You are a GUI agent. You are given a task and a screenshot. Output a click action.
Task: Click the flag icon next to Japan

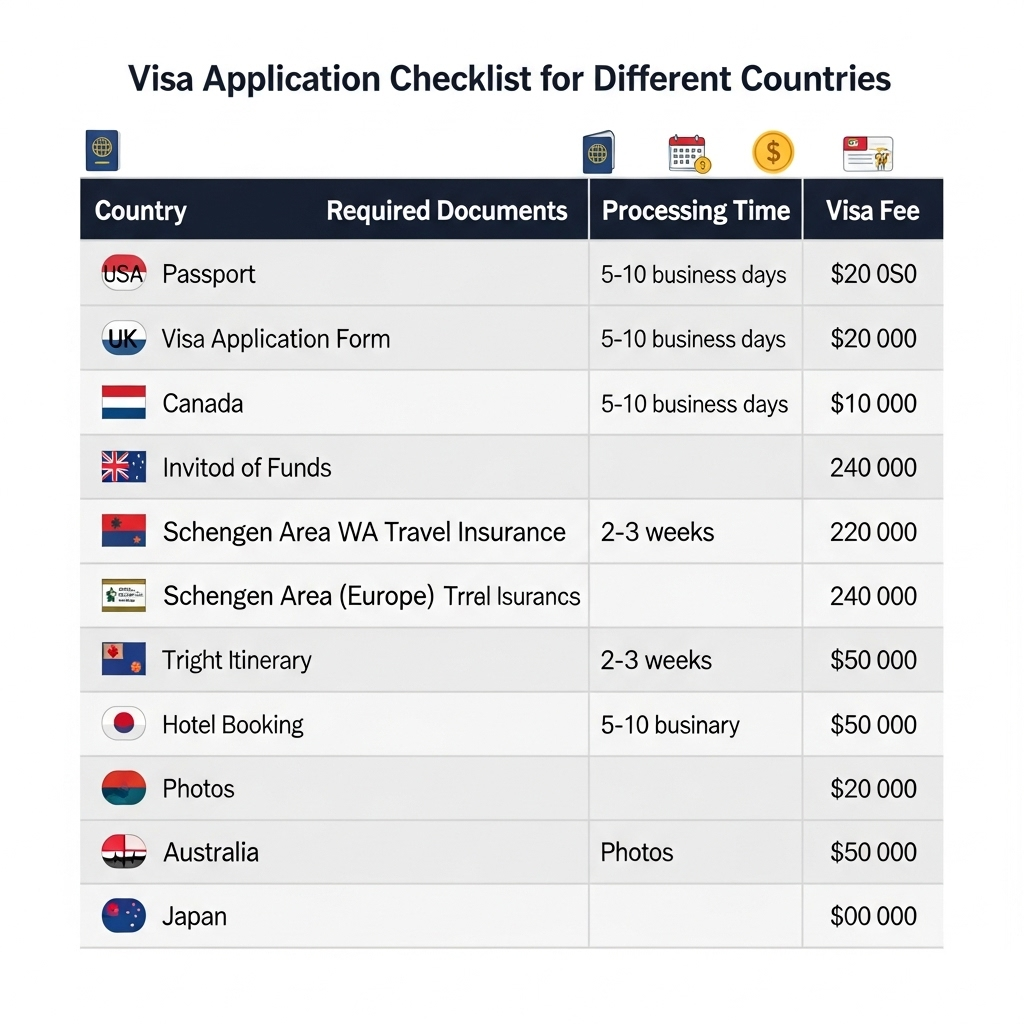(x=124, y=916)
